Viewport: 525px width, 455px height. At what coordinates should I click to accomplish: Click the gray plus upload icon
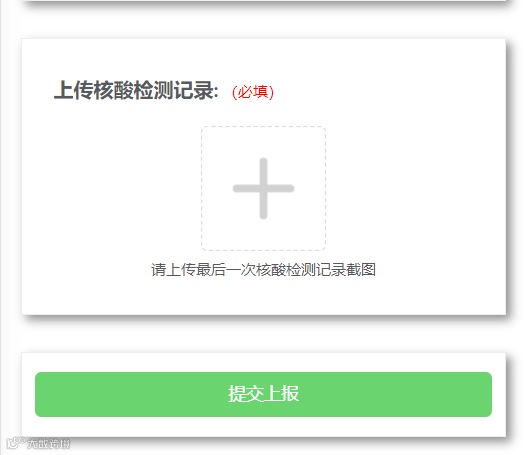[264, 188]
